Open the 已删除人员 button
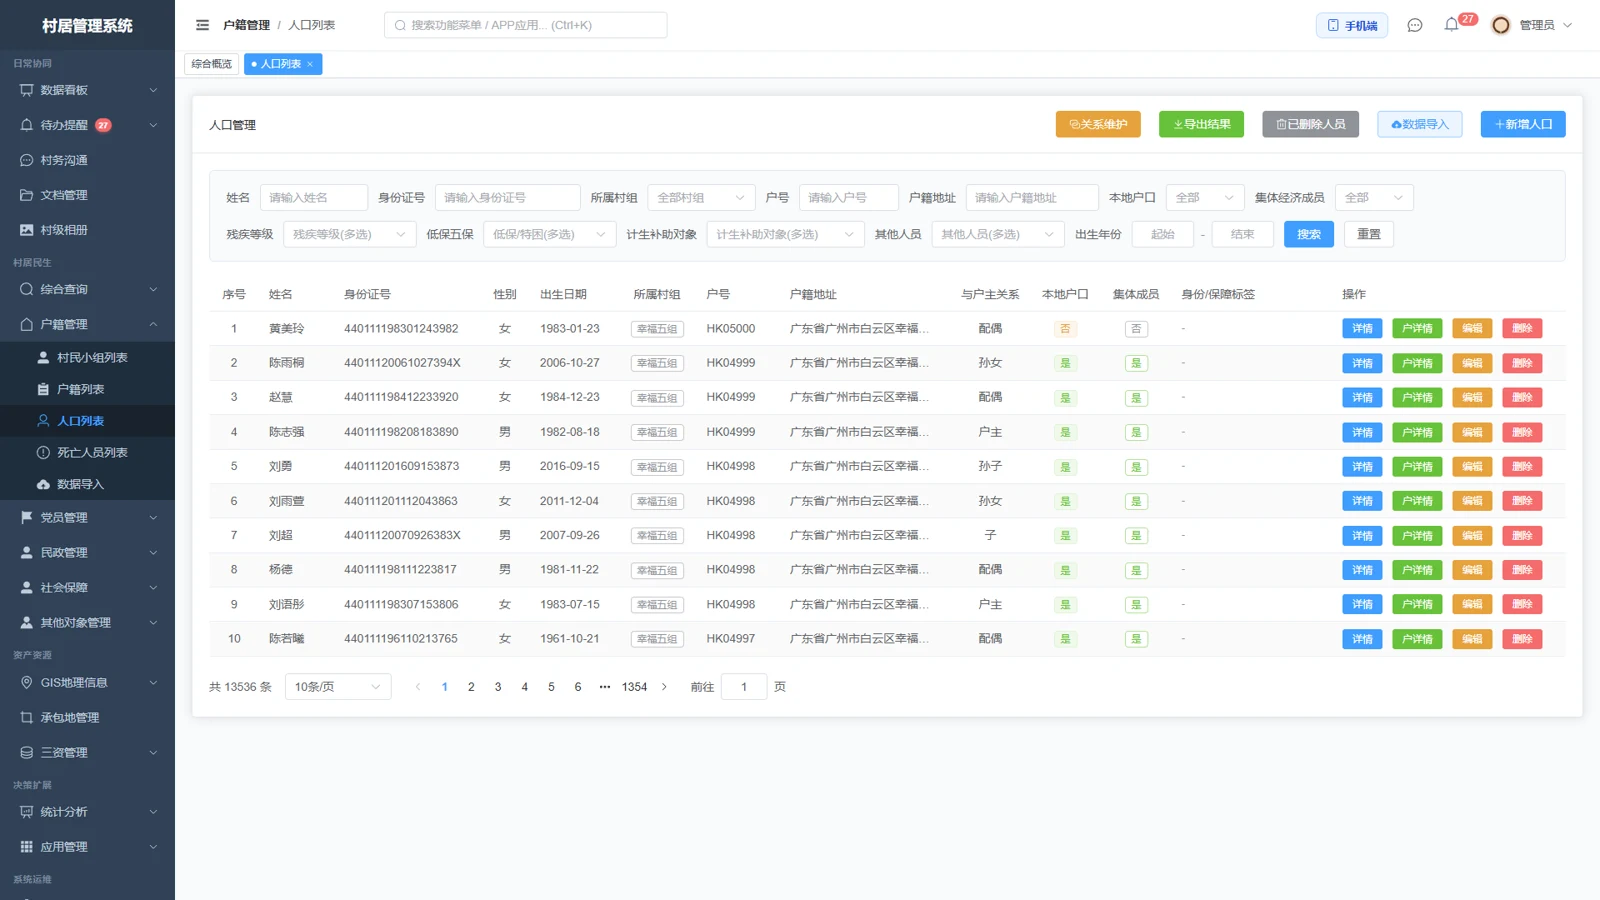Viewport: 1600px width, 900px height. click(x=1311, y=124)
